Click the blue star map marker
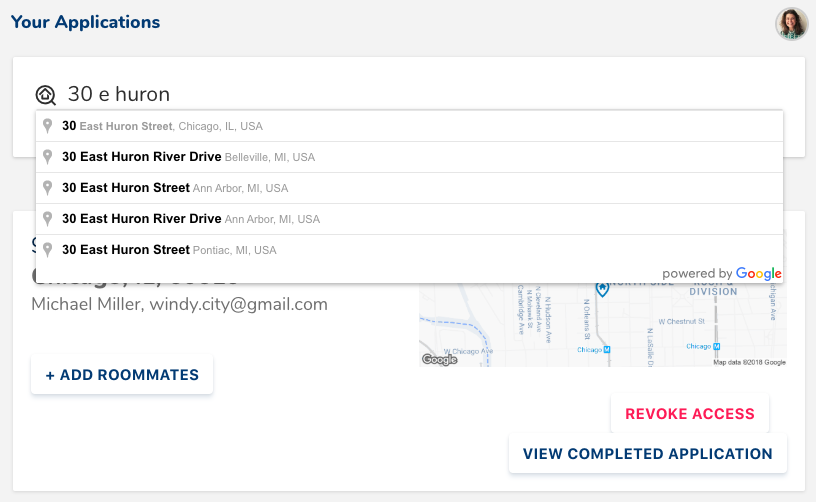 (x=602, y=289)
